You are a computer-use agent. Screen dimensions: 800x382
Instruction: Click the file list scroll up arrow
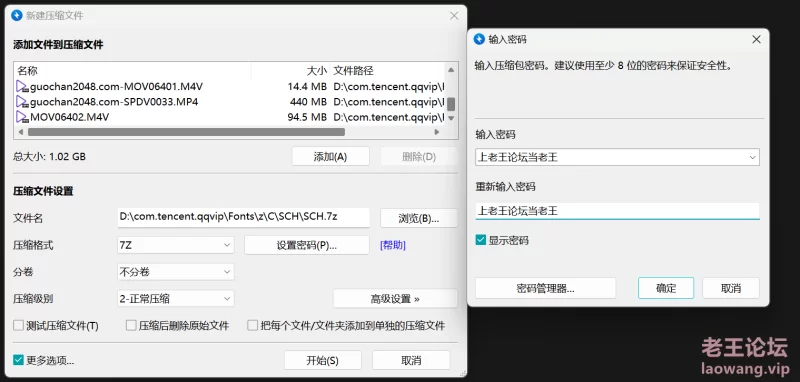(x=451, y=70)
